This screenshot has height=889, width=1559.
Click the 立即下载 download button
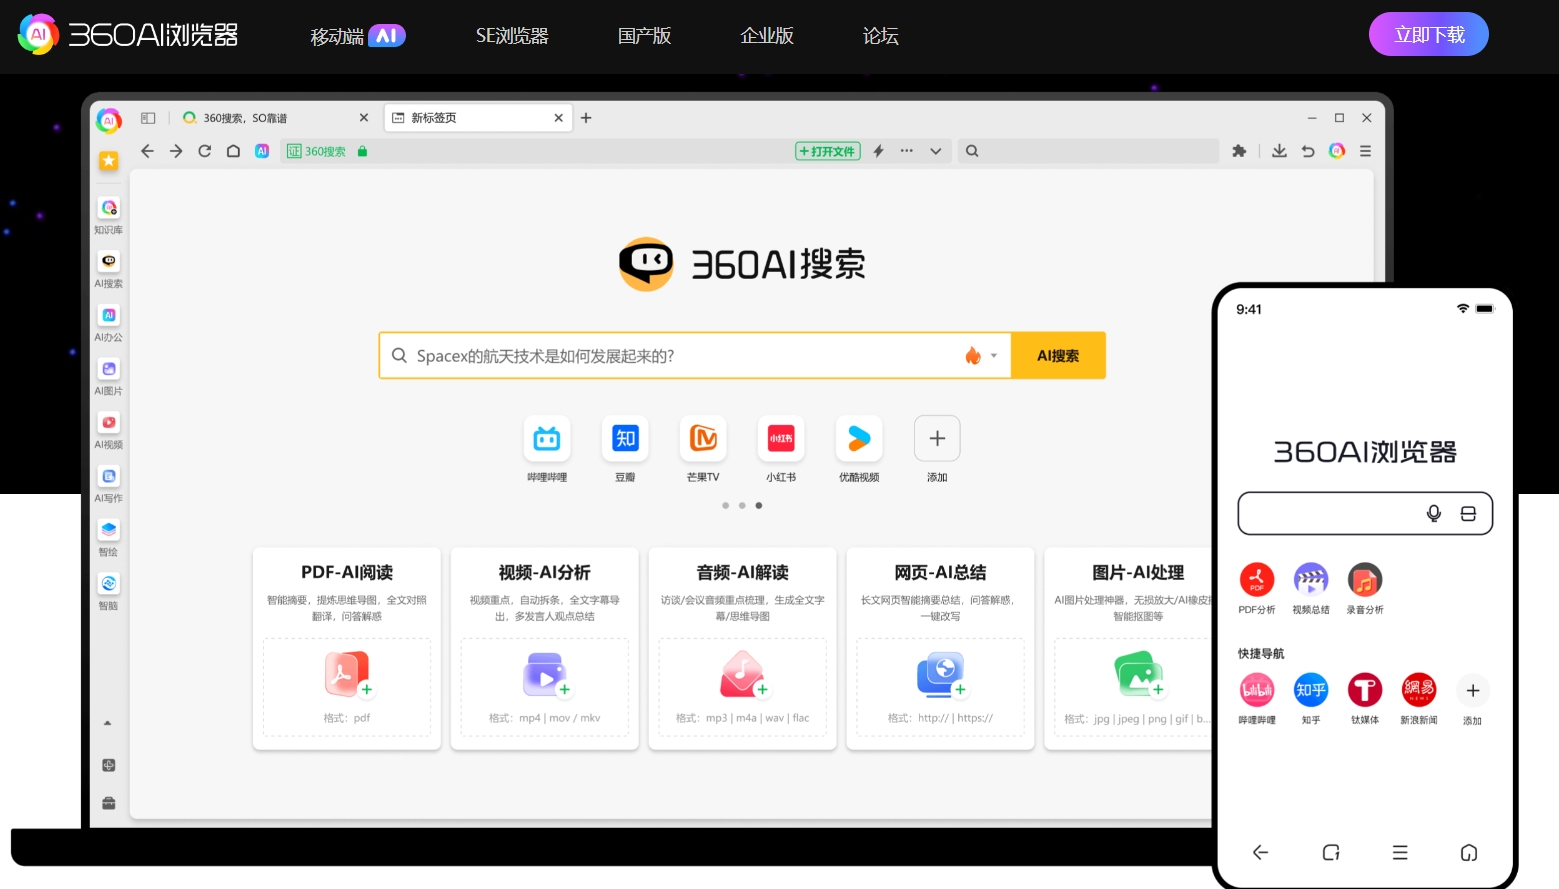click(x=1428, y=35)
